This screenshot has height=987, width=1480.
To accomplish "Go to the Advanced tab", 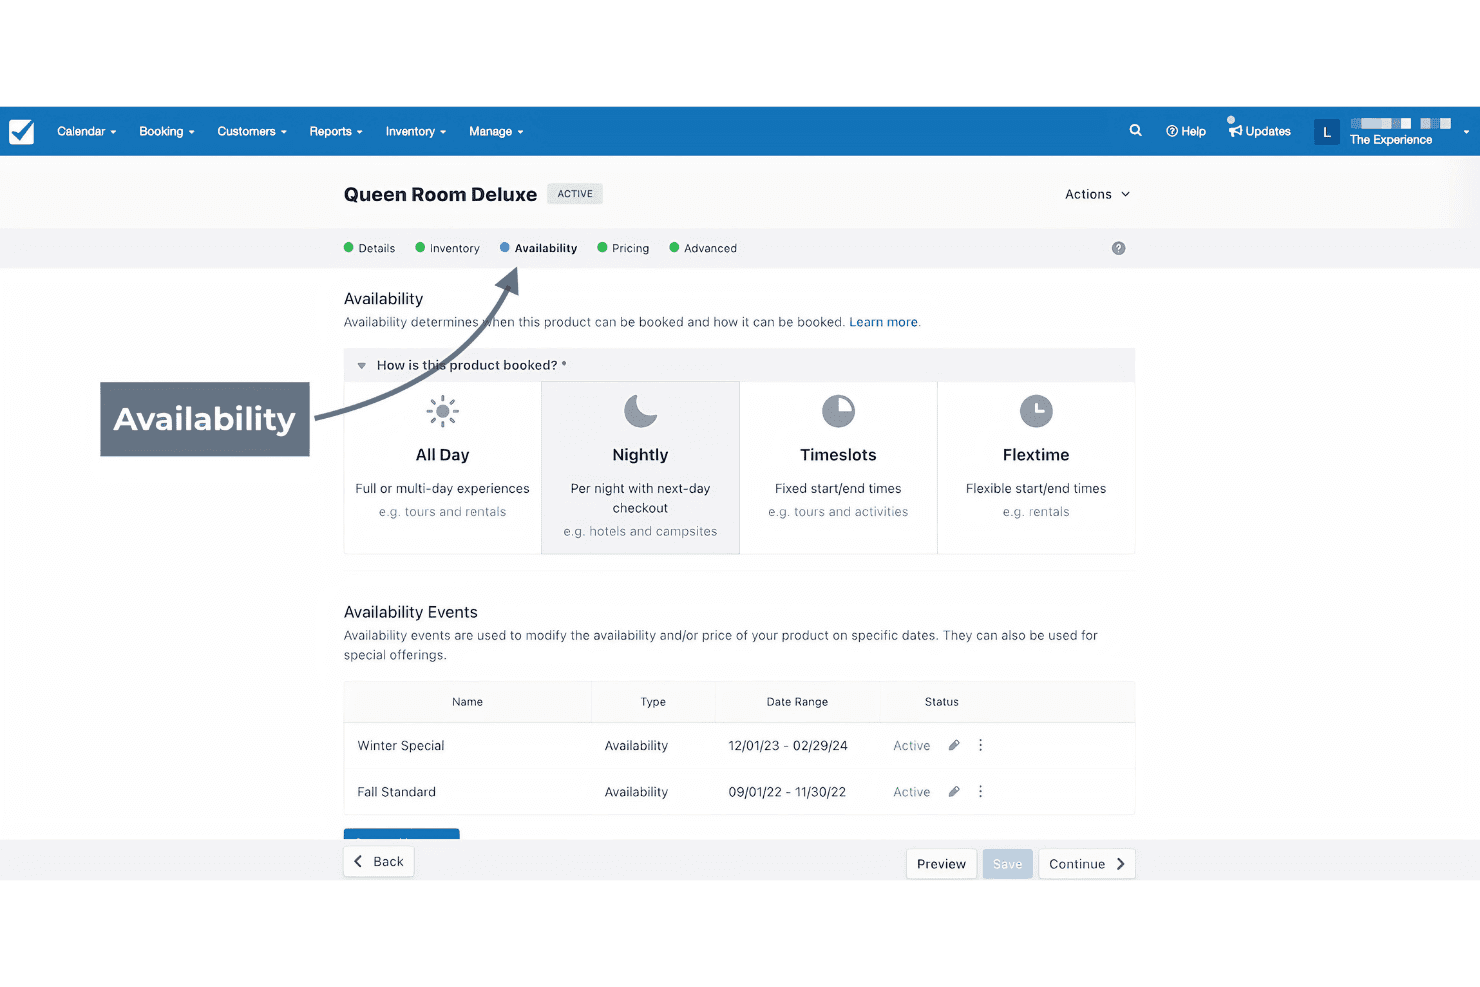I will point(703,248).
